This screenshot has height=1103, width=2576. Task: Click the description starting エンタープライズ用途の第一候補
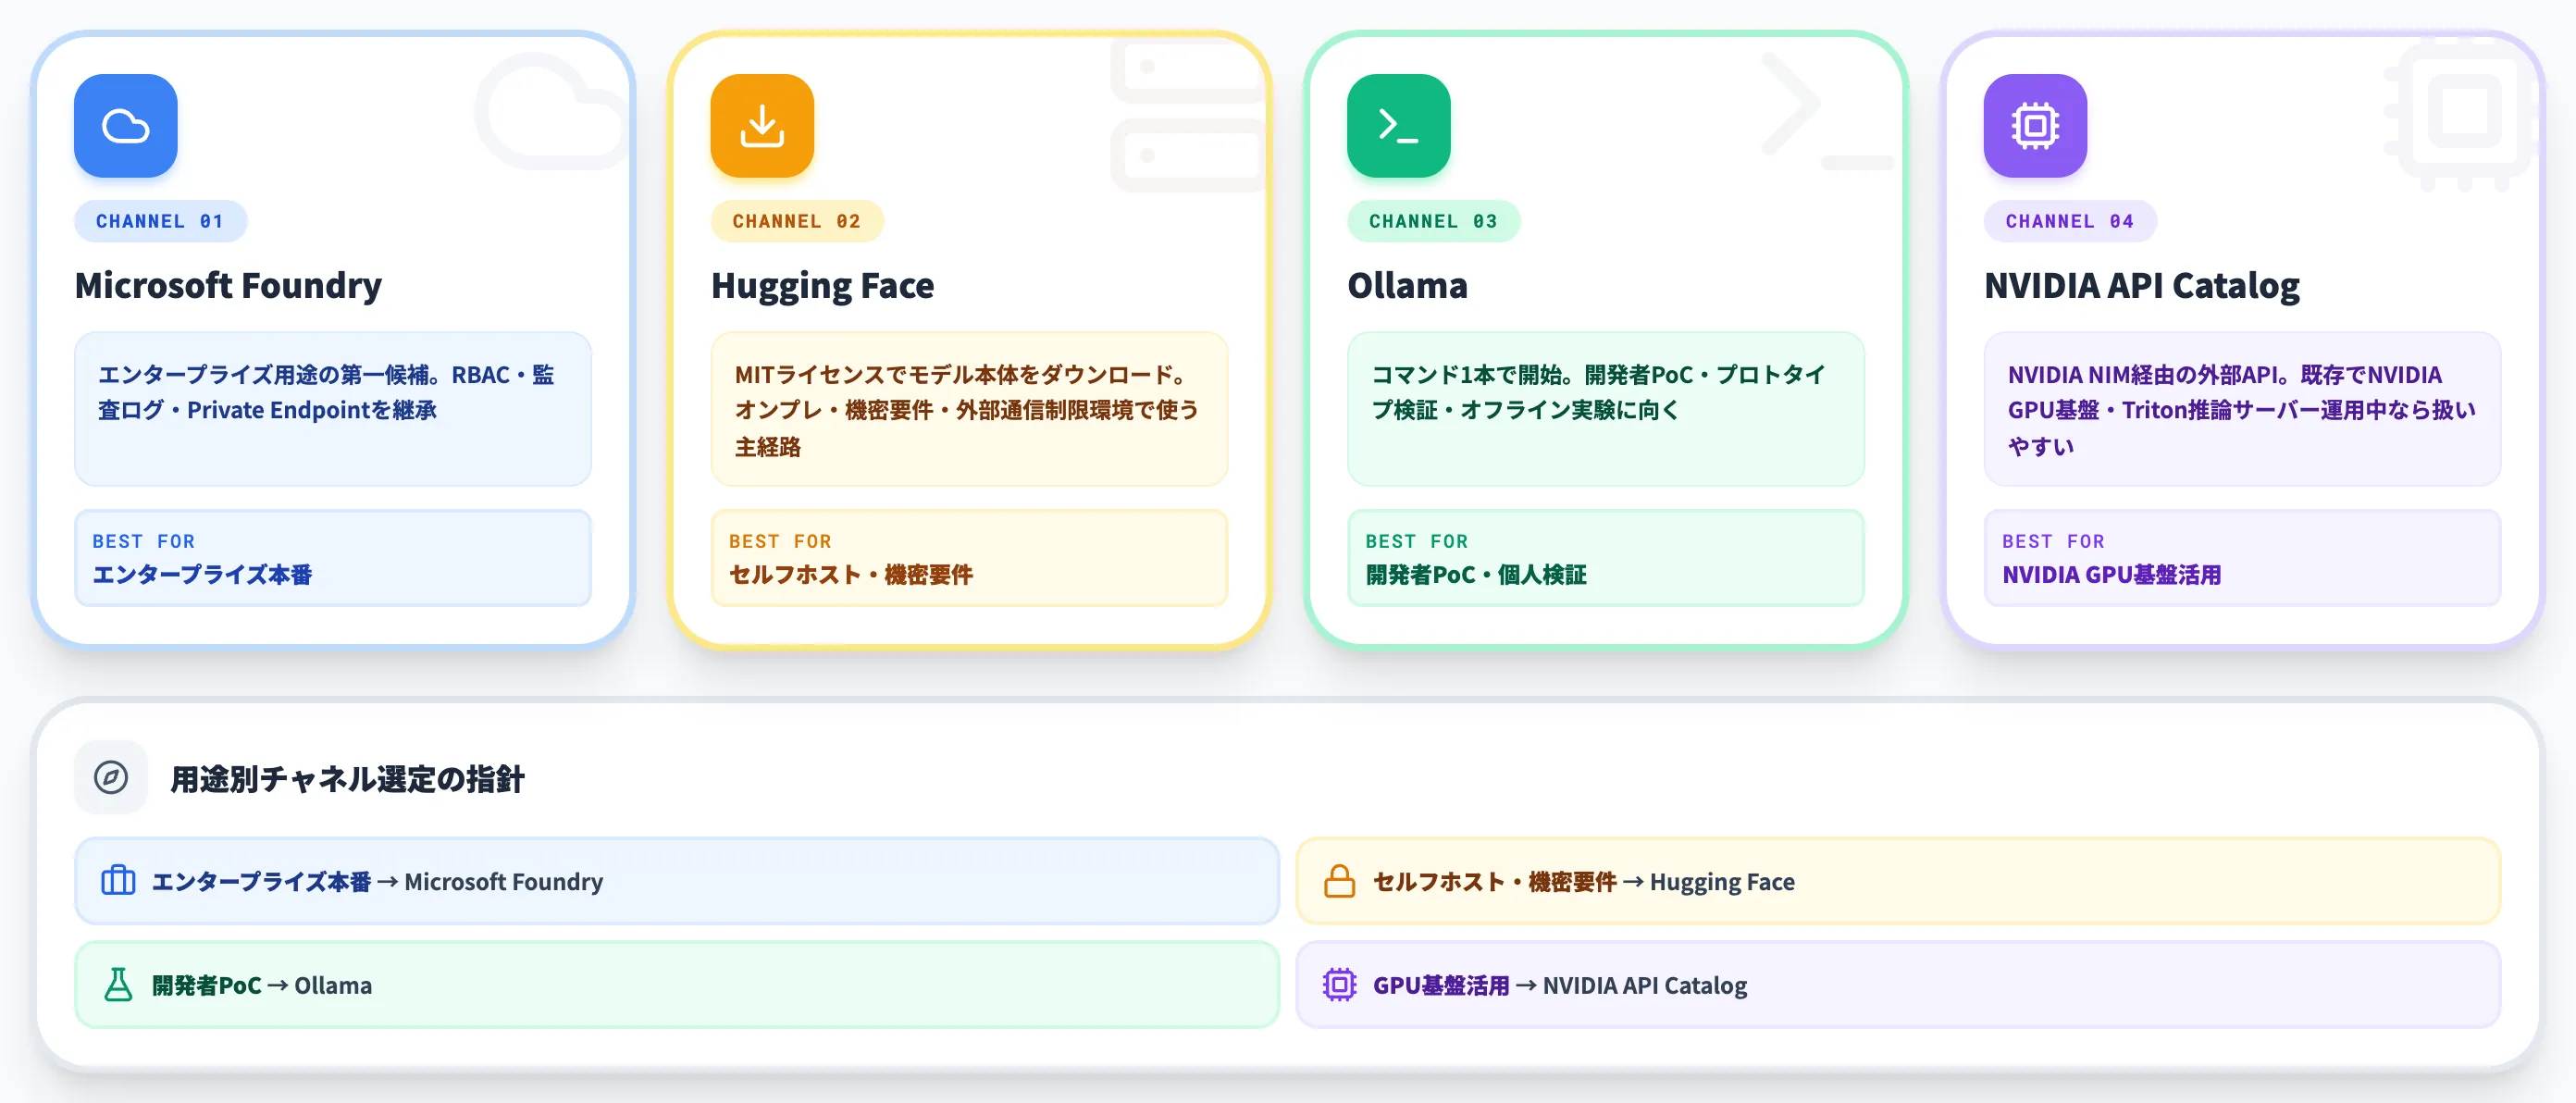pyautogui.click(x=333, y=409)
